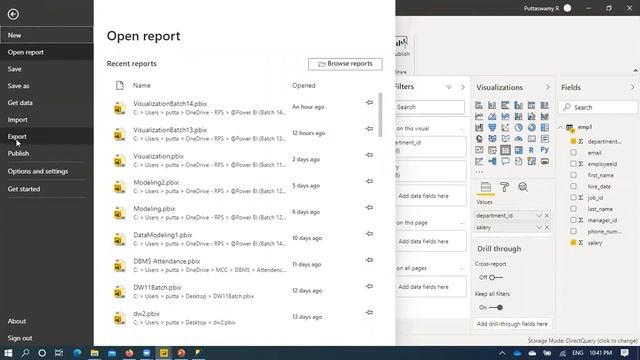Viewport: 640px width, 360px height.
Task: Collapse the Fields pane chevron
Action: coord(632,87)
